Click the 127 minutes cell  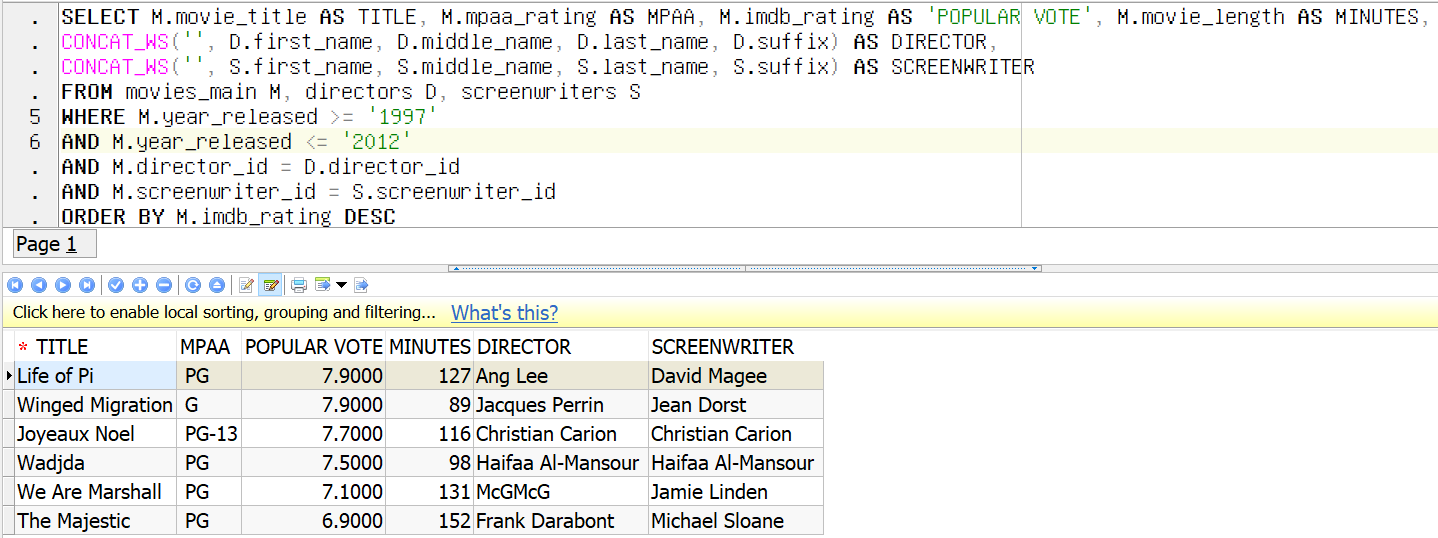[429, 376]
